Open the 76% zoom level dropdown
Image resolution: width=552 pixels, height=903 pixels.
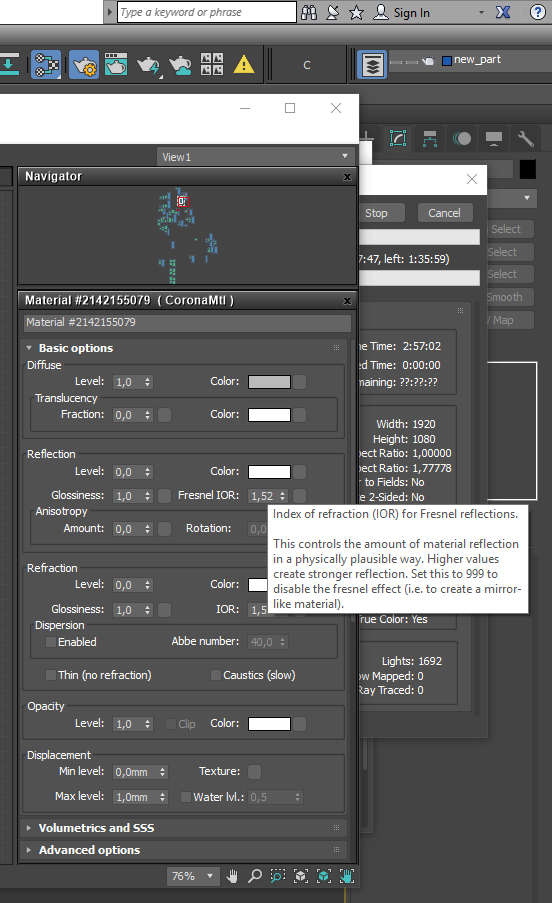193,876
